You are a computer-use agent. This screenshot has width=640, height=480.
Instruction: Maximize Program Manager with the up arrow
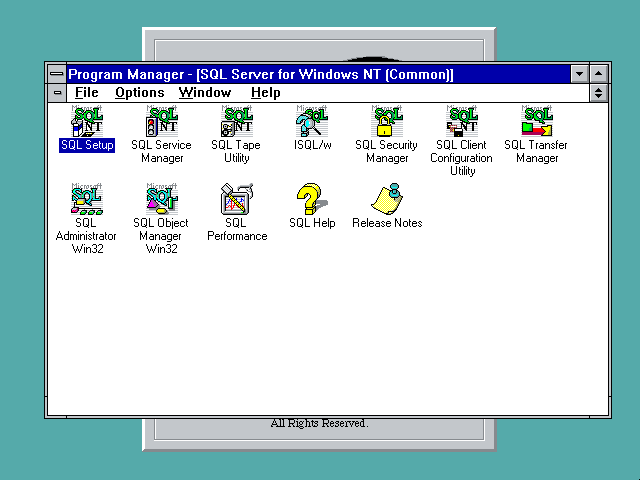[x=598, y=74]
